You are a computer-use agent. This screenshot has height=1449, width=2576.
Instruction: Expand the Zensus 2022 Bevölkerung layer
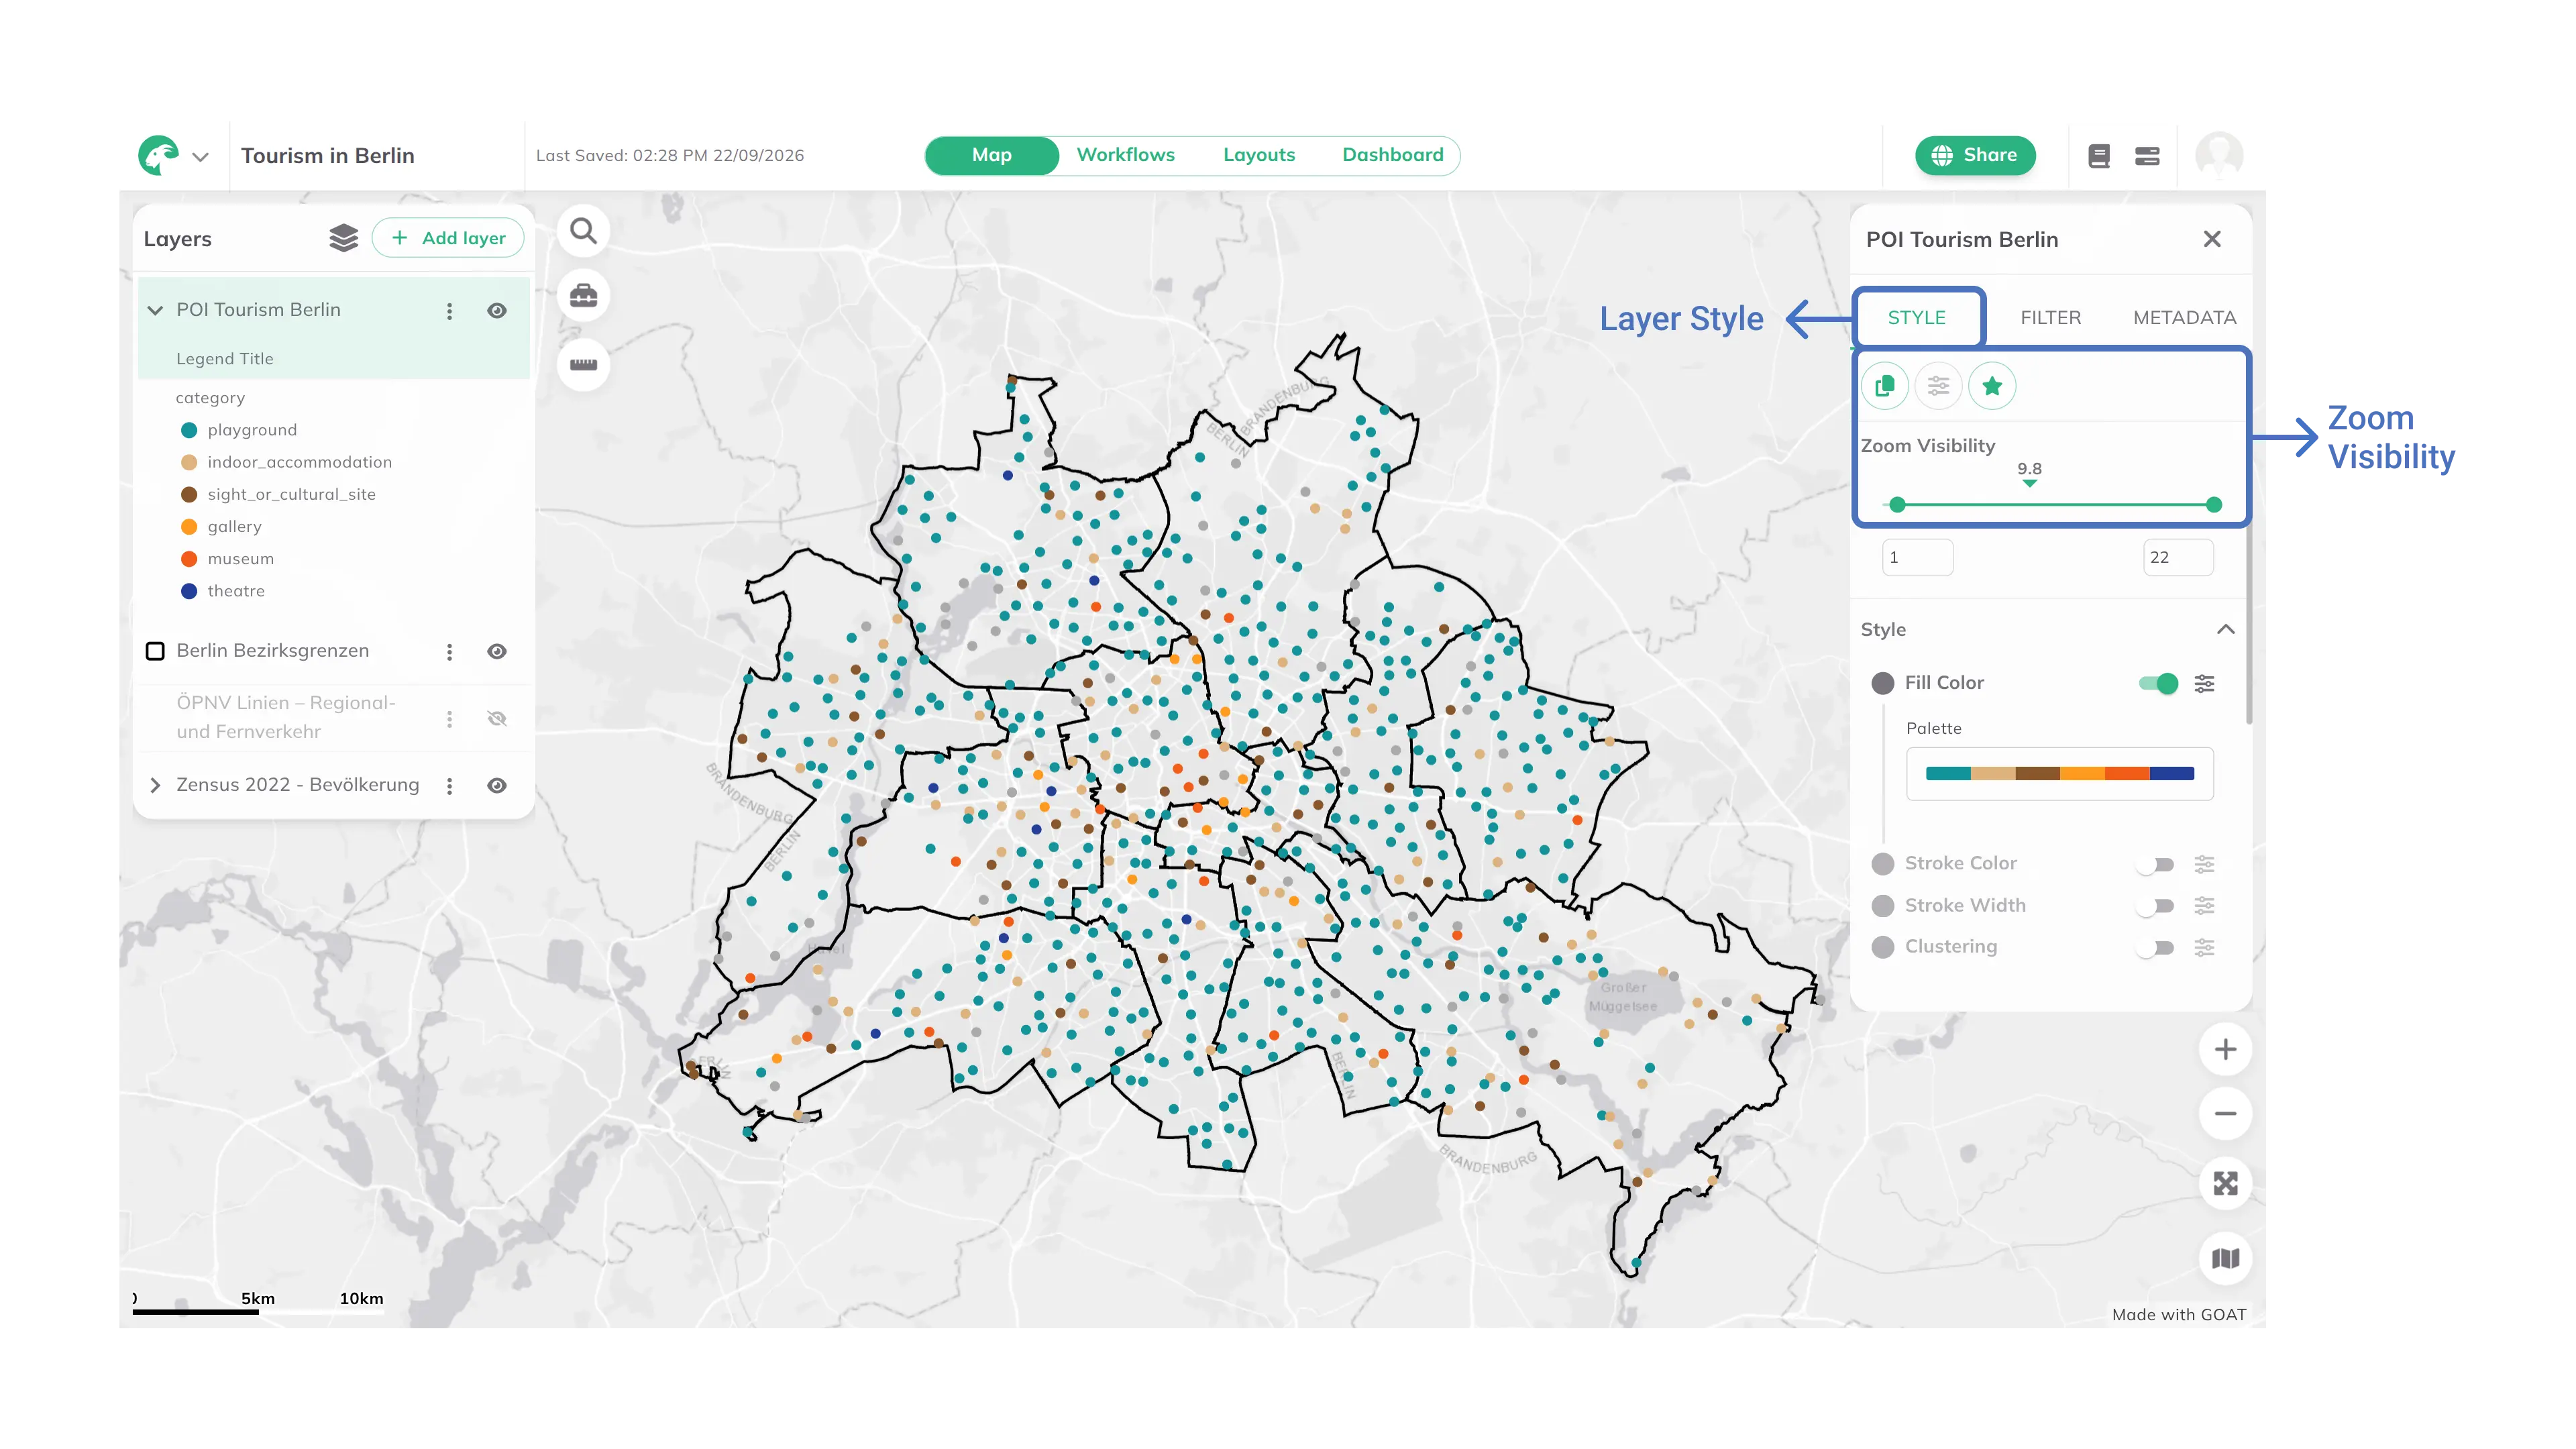pyautogui.click(x=155, y=786)
